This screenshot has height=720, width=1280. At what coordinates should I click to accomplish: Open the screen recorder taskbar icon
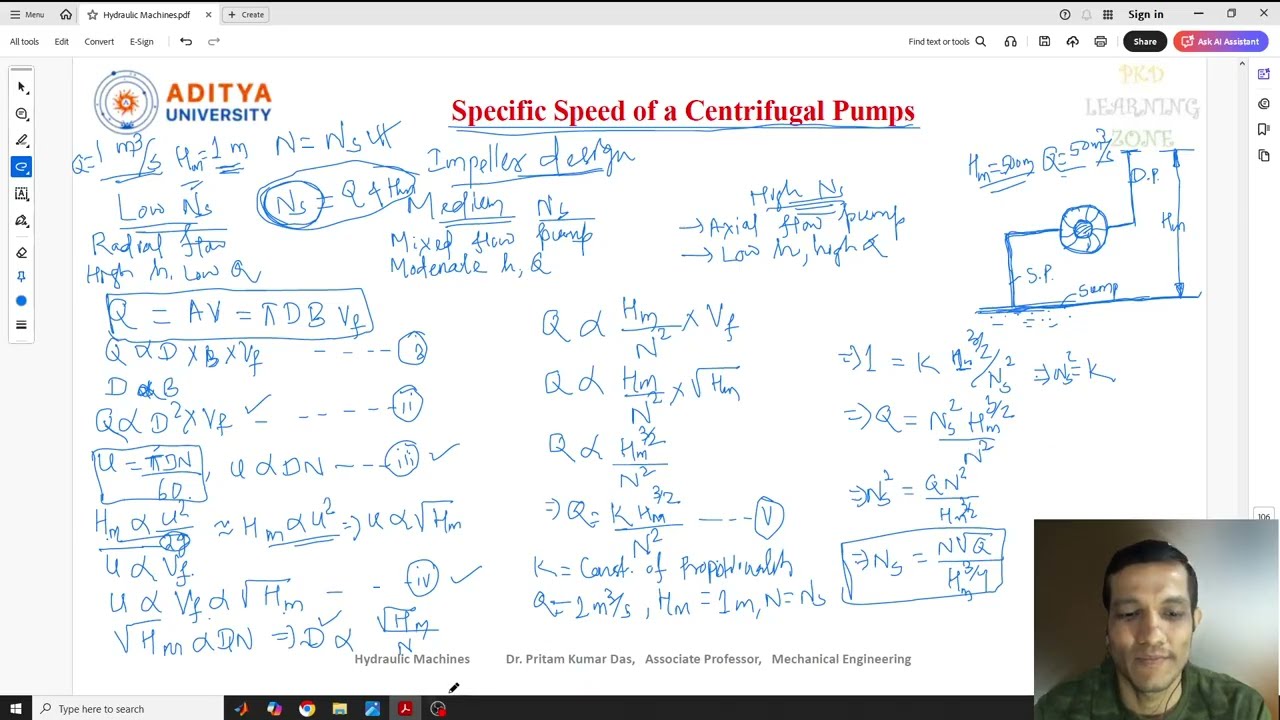pos(438,709)
